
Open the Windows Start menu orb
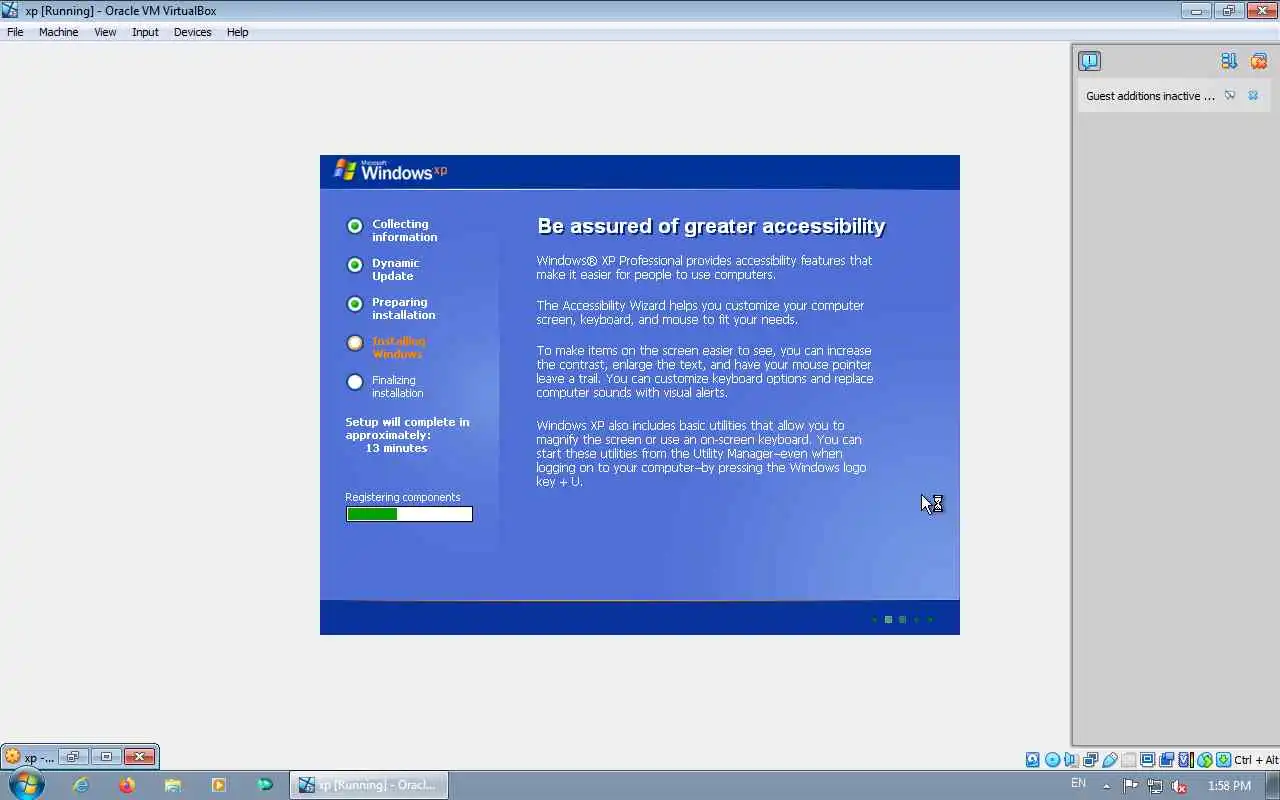[x=25, y=784]
